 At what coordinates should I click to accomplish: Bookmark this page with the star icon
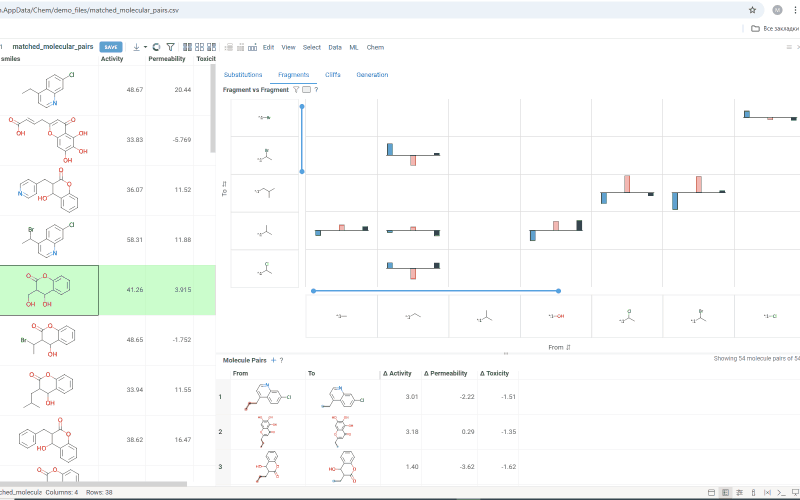[x=752, y=9]
